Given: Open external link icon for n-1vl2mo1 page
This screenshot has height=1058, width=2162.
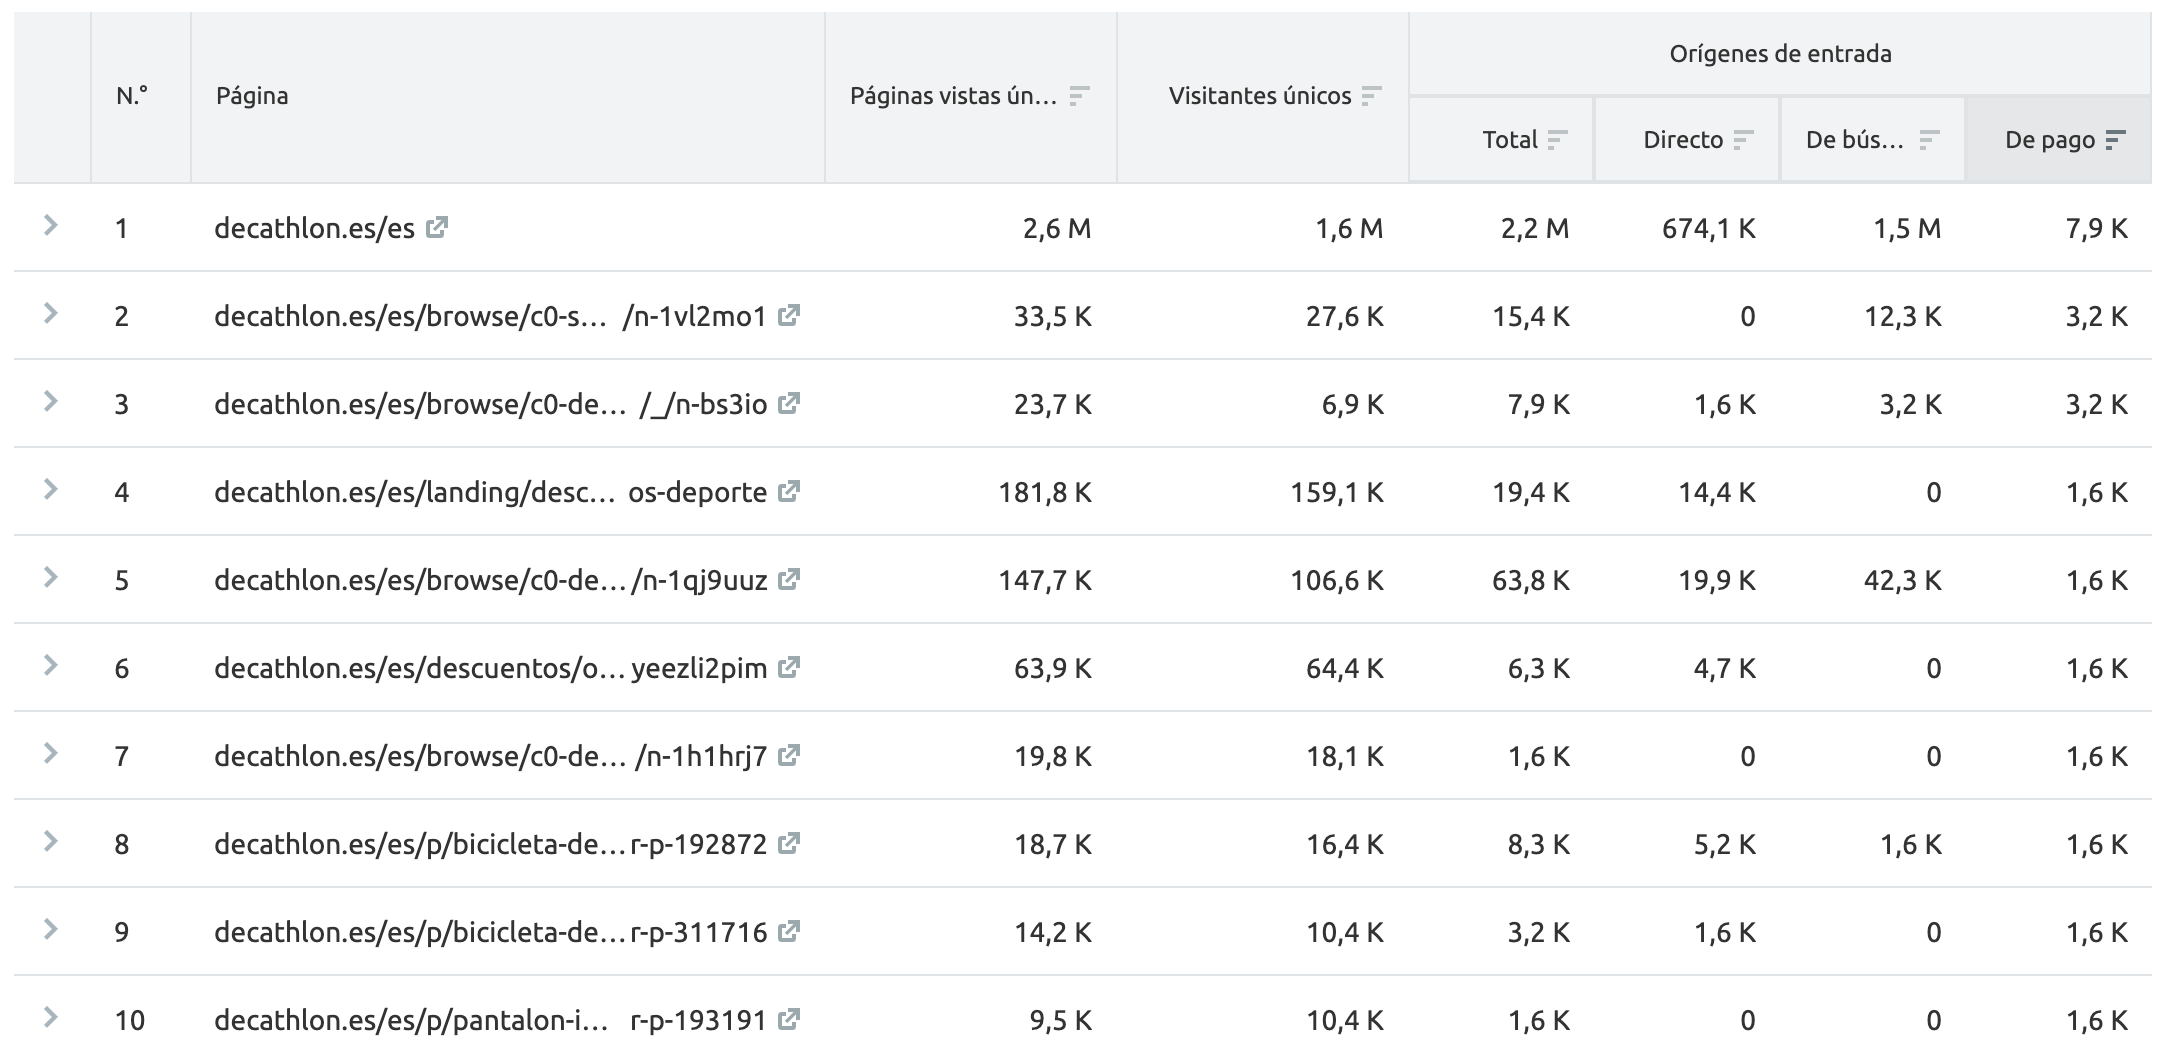Looking at the screenshot, I should [x=789, y=316].
